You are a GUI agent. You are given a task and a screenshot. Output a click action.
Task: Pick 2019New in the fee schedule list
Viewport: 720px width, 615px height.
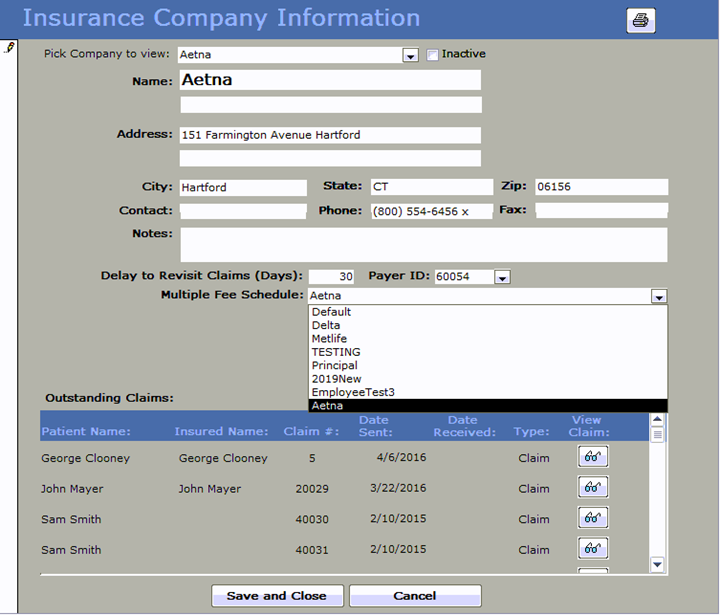(x=335, y=379)
